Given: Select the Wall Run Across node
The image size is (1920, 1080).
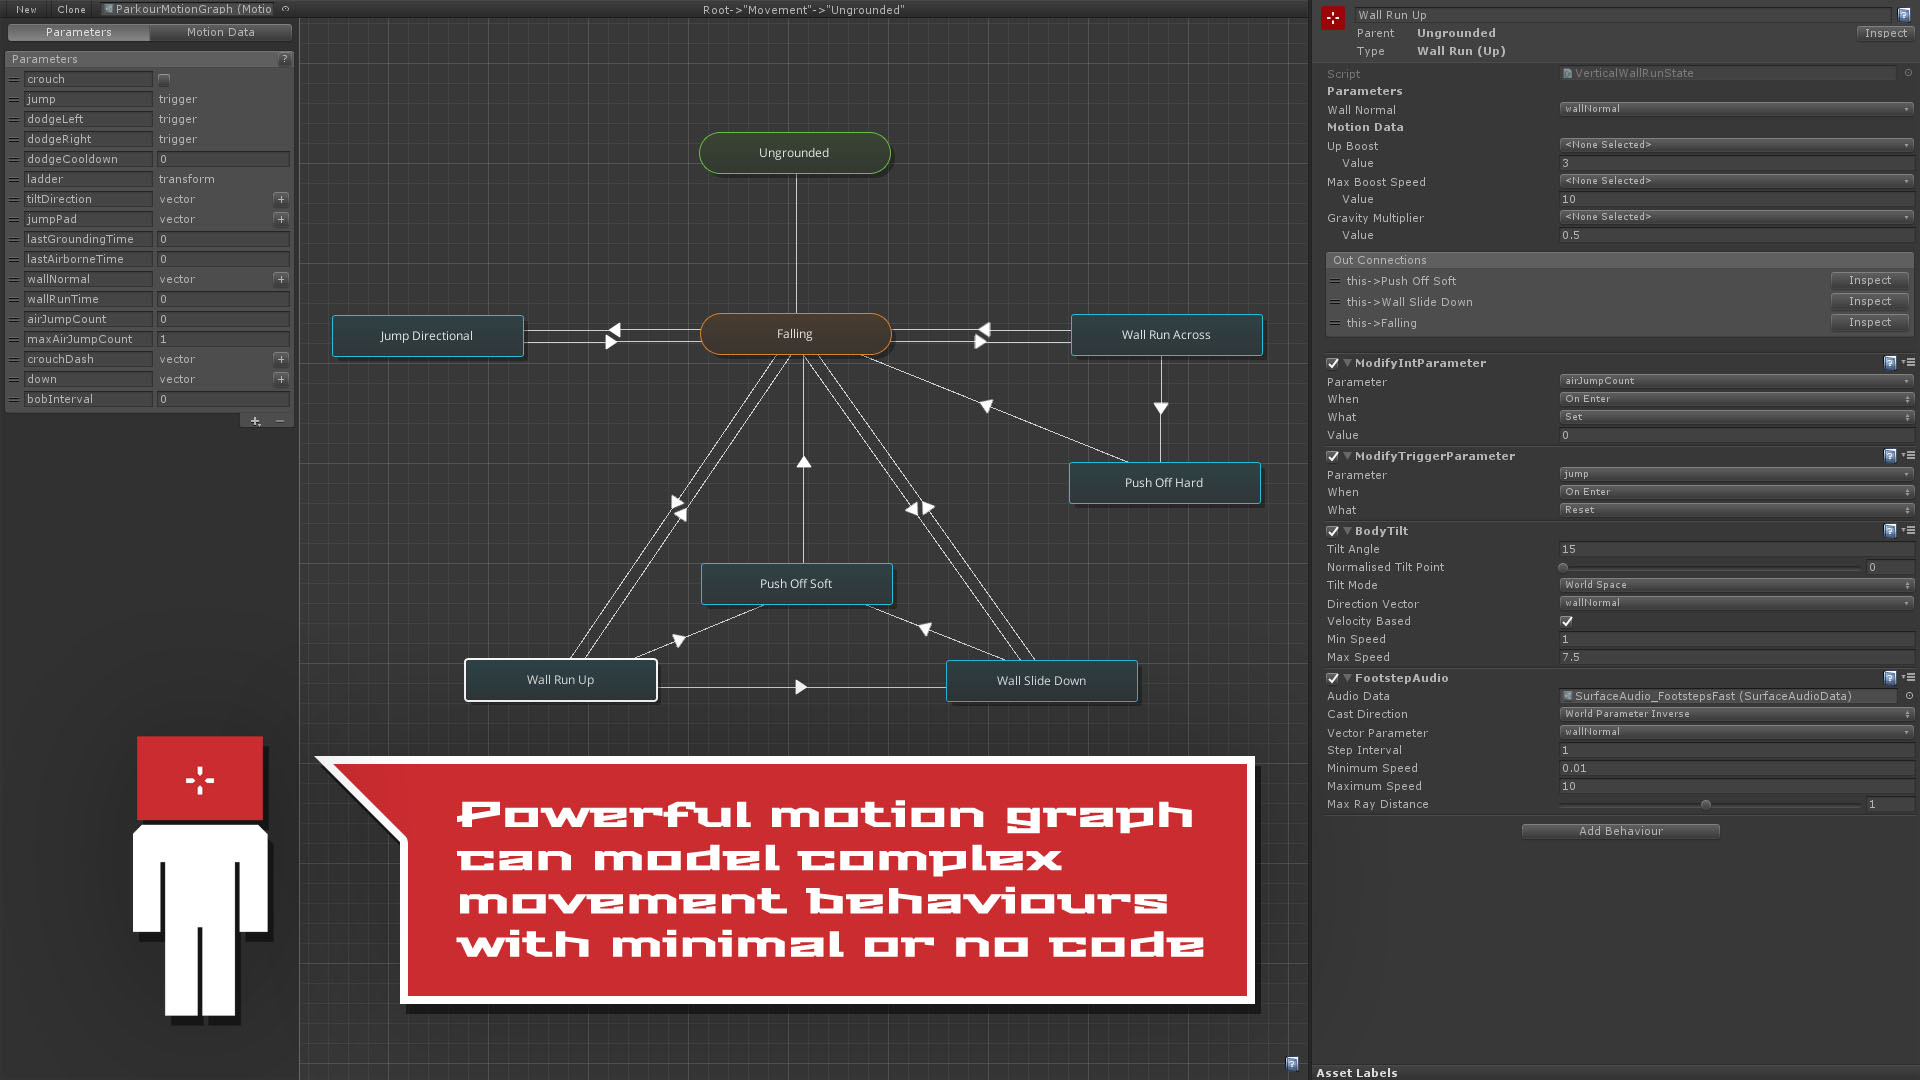Looking at the screenshot, I should (x=1166, y=335).
